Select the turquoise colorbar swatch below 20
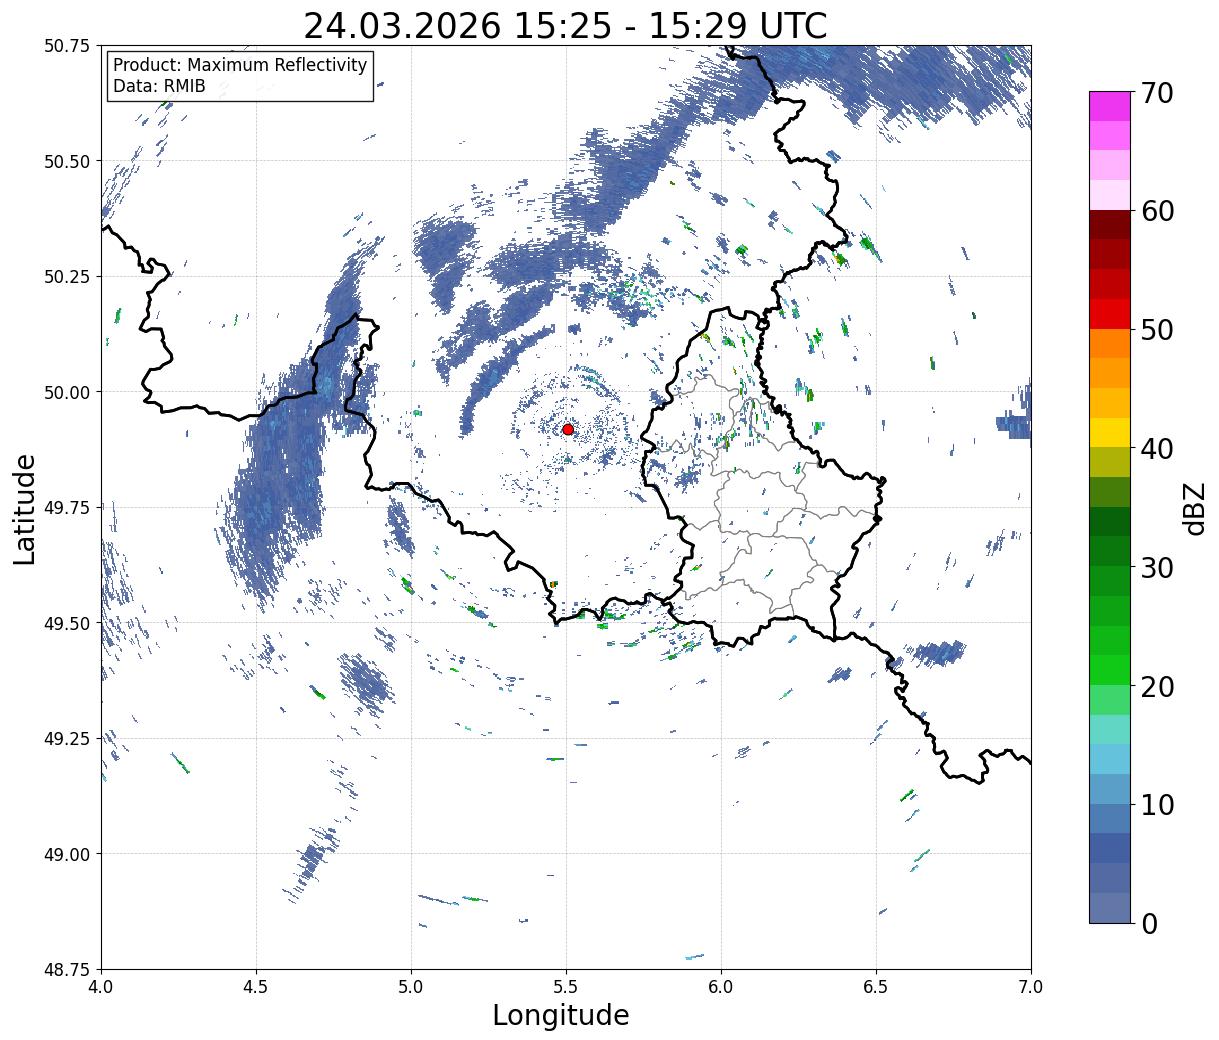 (x=1110, y=730)
